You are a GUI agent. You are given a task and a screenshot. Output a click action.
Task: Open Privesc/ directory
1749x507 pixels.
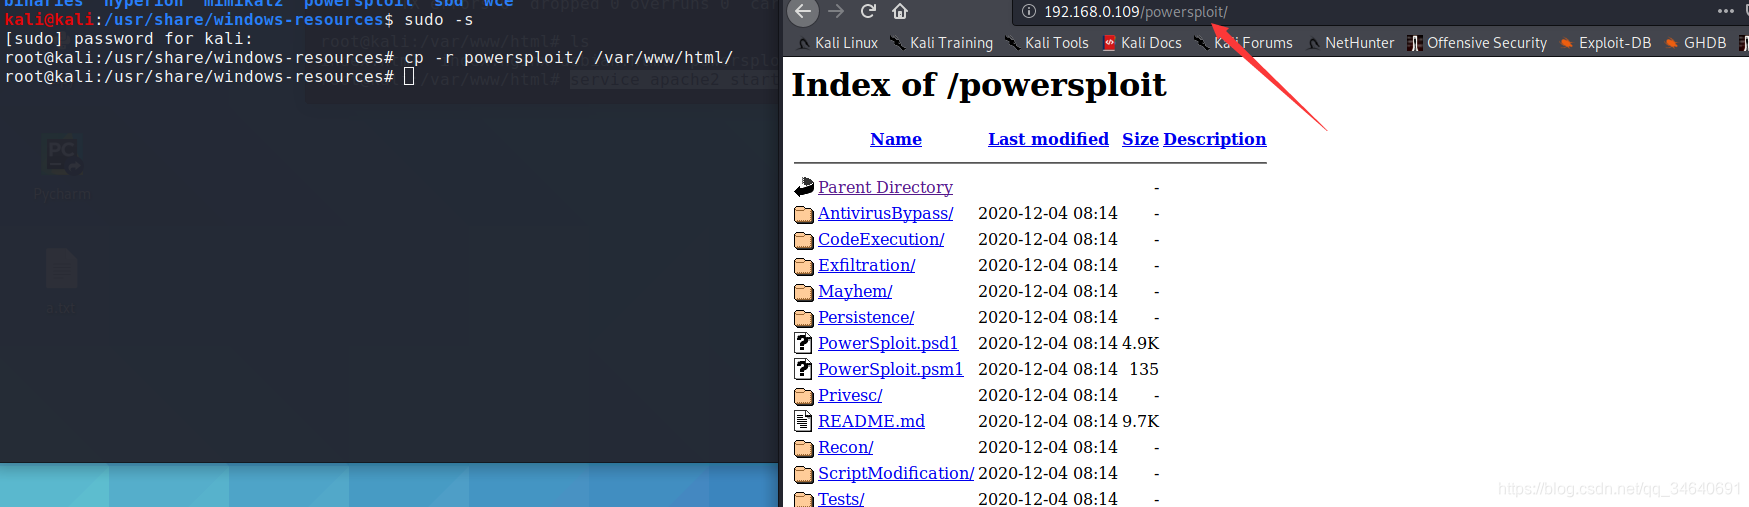(850, 395)
